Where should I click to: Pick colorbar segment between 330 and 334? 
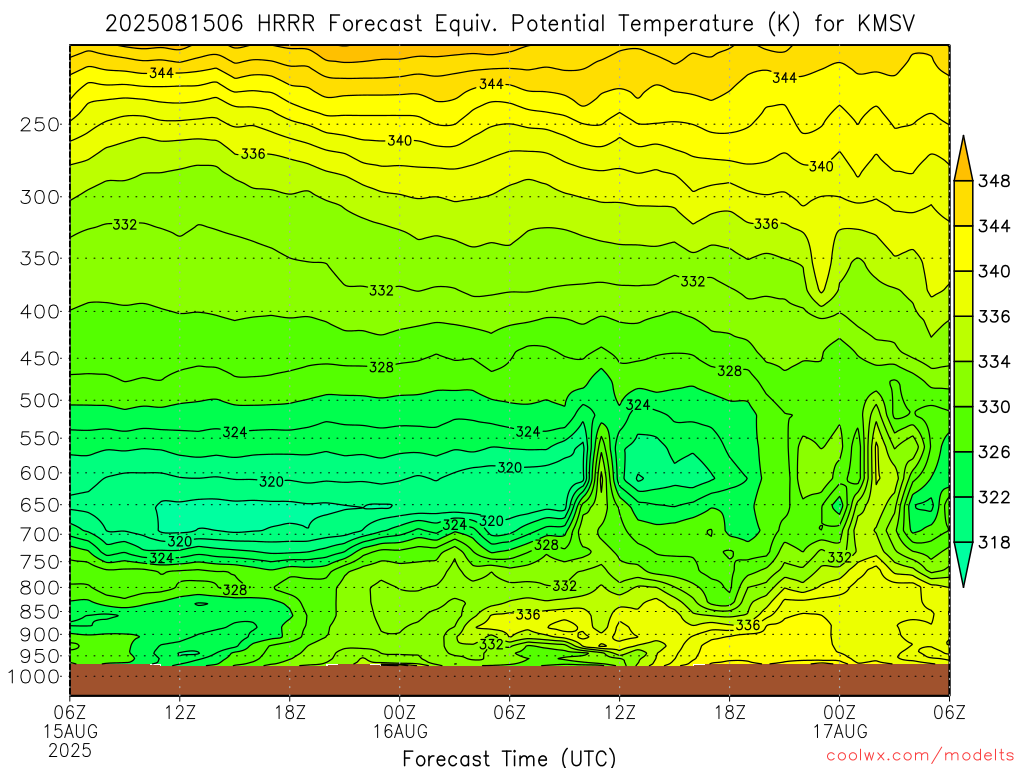pyautogui.click(x=963, y=384)
